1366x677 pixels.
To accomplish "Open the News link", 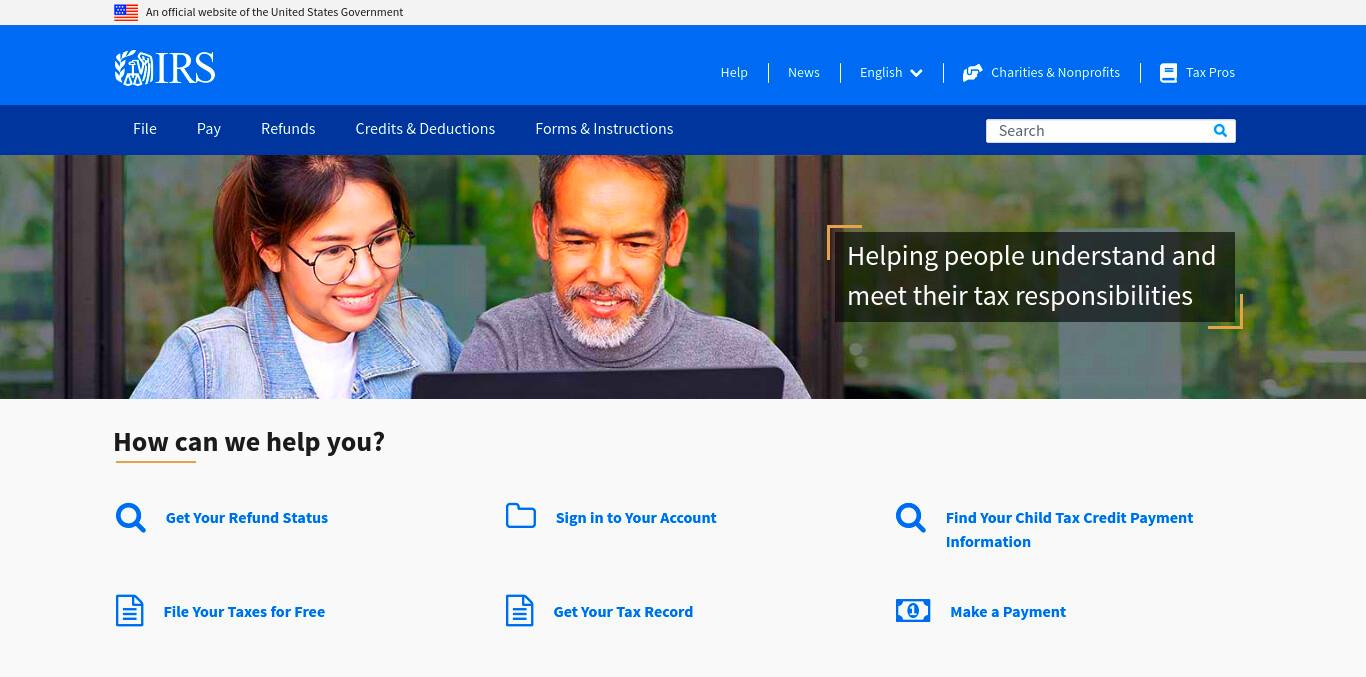I will pos(804,73).
